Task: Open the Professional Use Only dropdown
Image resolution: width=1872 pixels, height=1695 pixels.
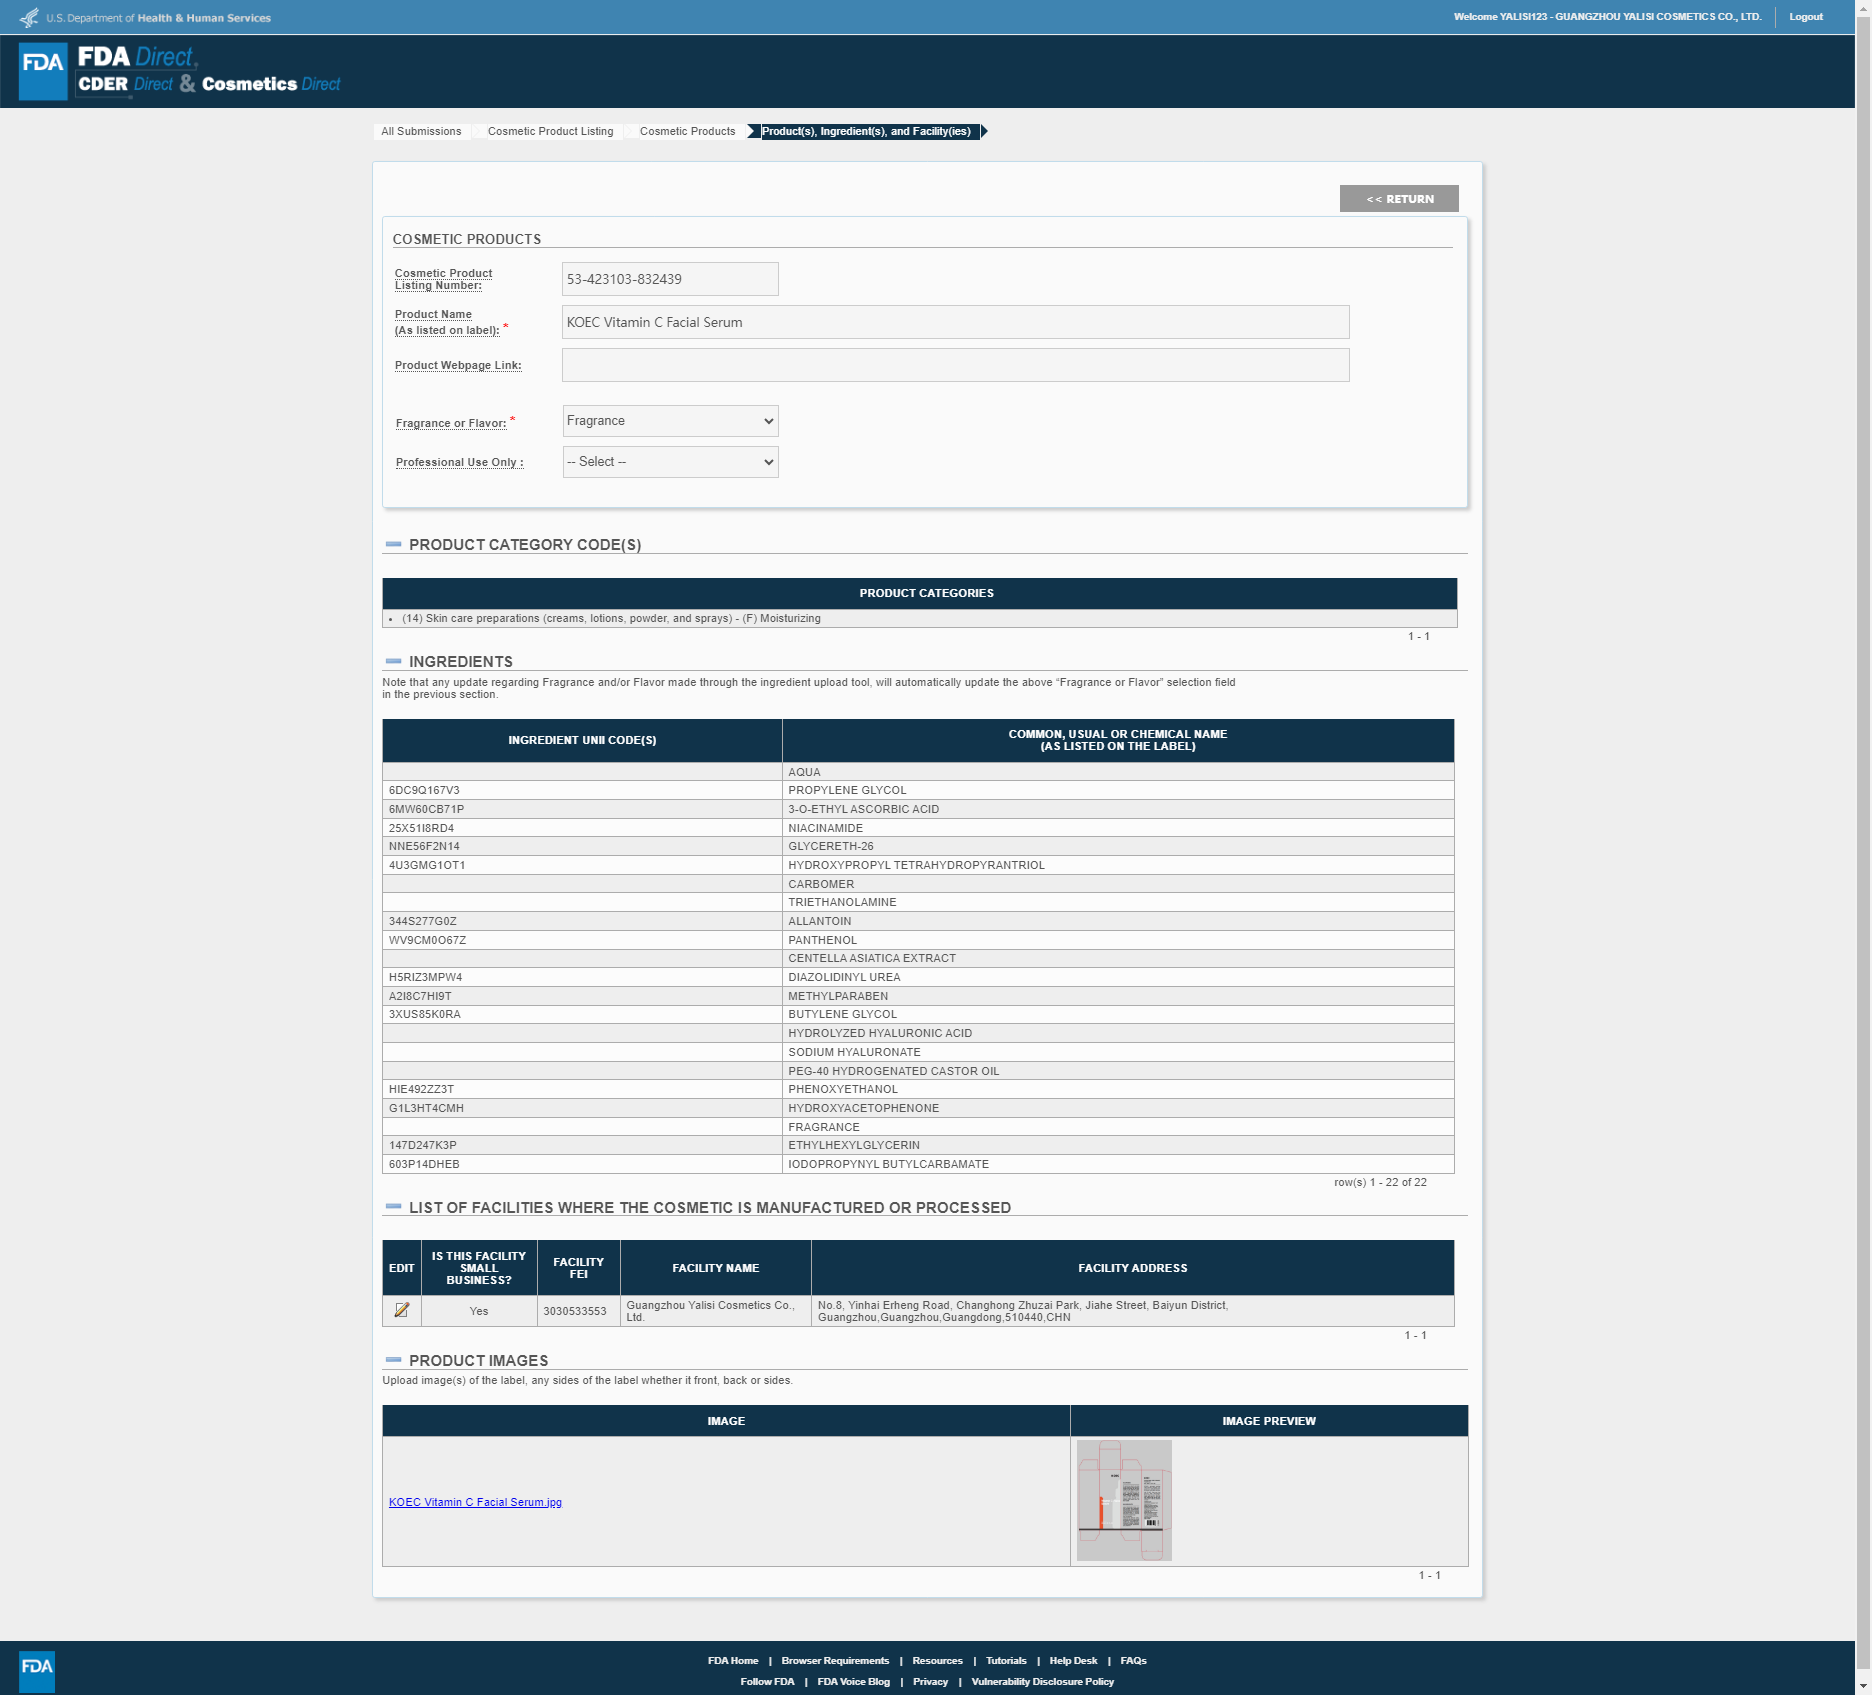Action: point(670,462)
